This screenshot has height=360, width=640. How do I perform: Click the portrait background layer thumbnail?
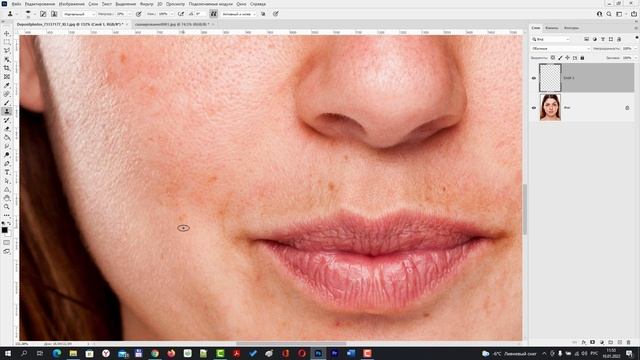point(550,107)
